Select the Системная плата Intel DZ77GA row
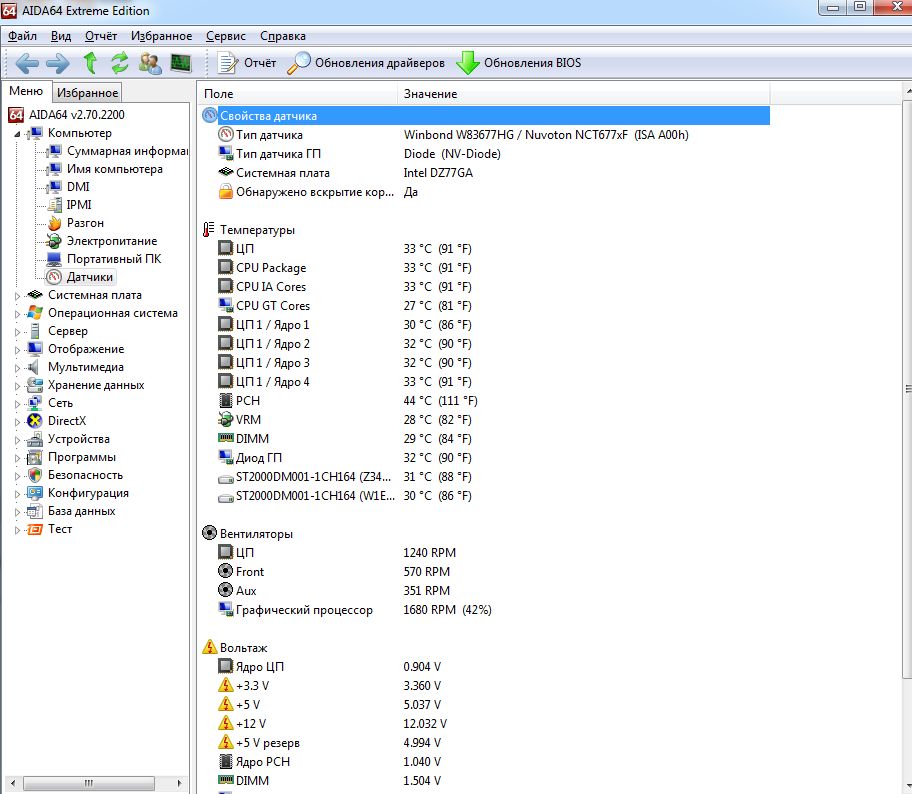The height and width of the screenshot is (794, 912). (485, 173)
